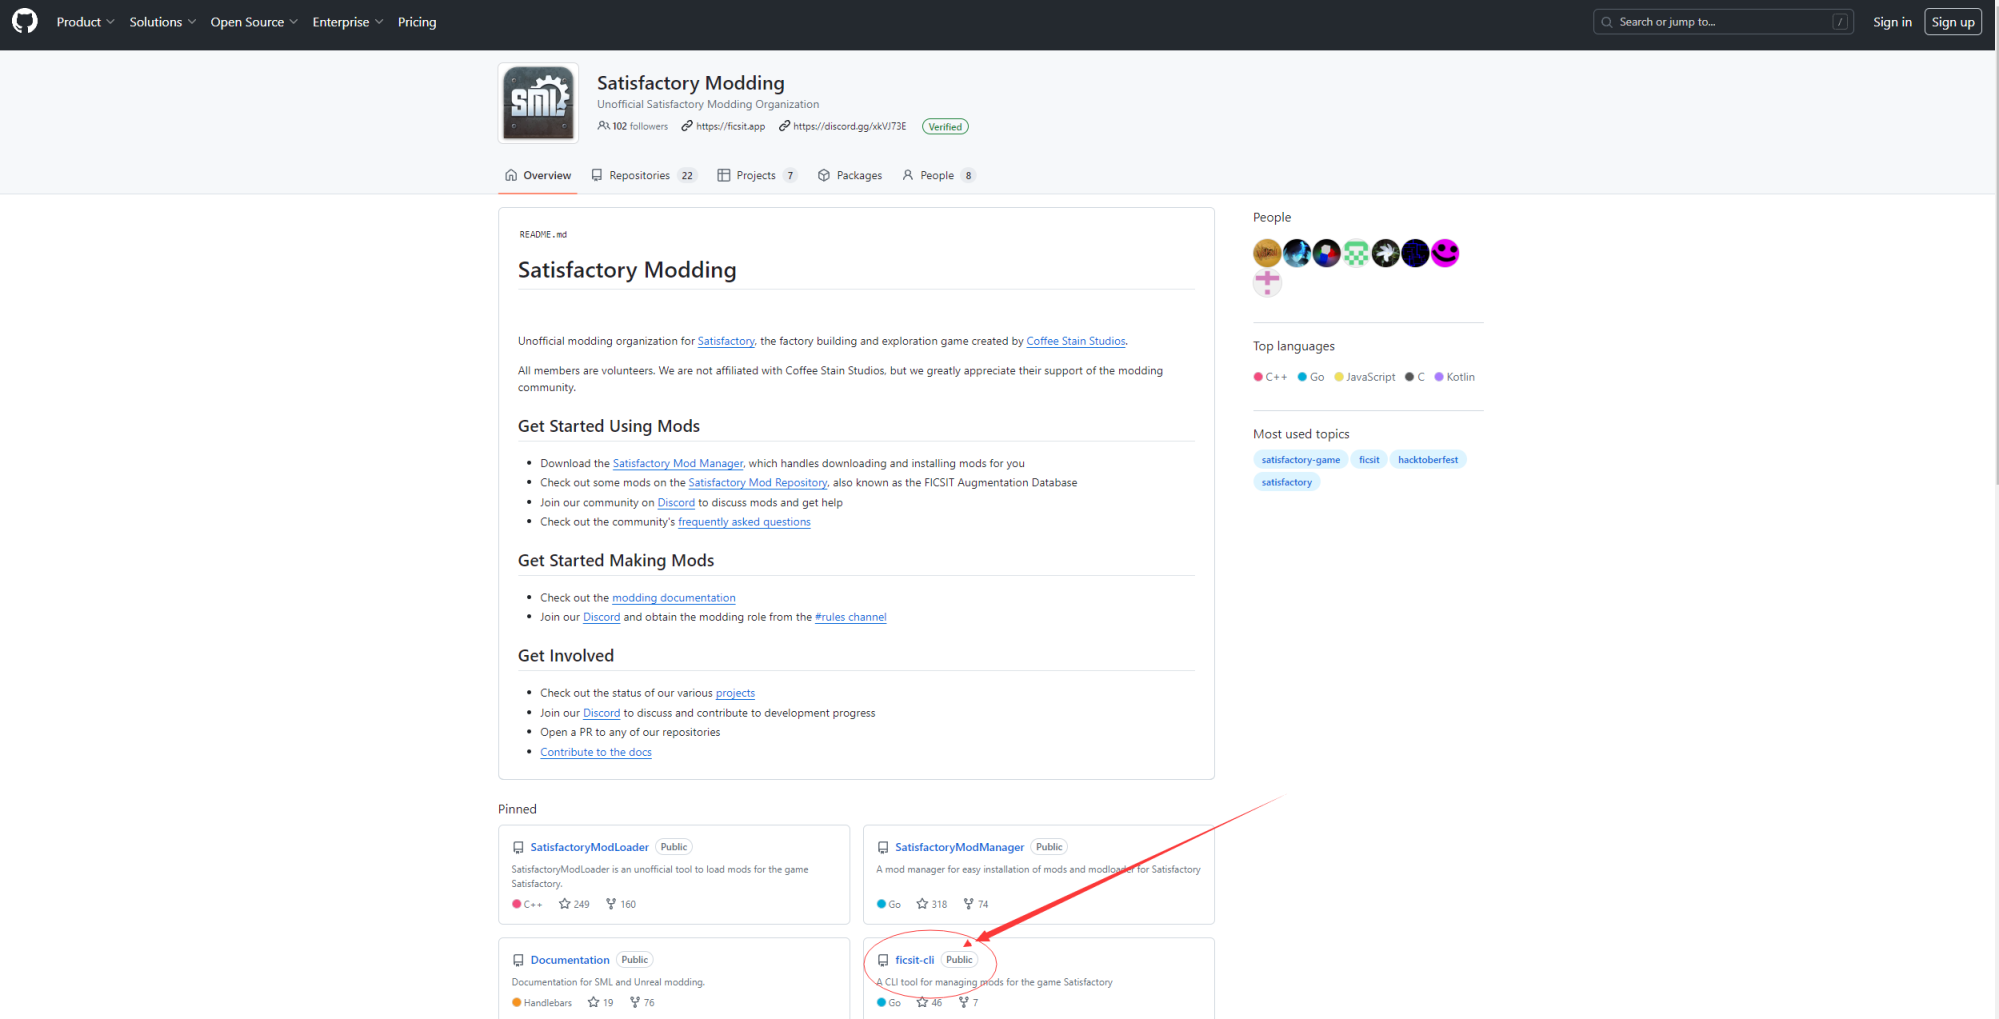
Task: Open the Satisfactory Mod Manager link
Action: (678, 463)
